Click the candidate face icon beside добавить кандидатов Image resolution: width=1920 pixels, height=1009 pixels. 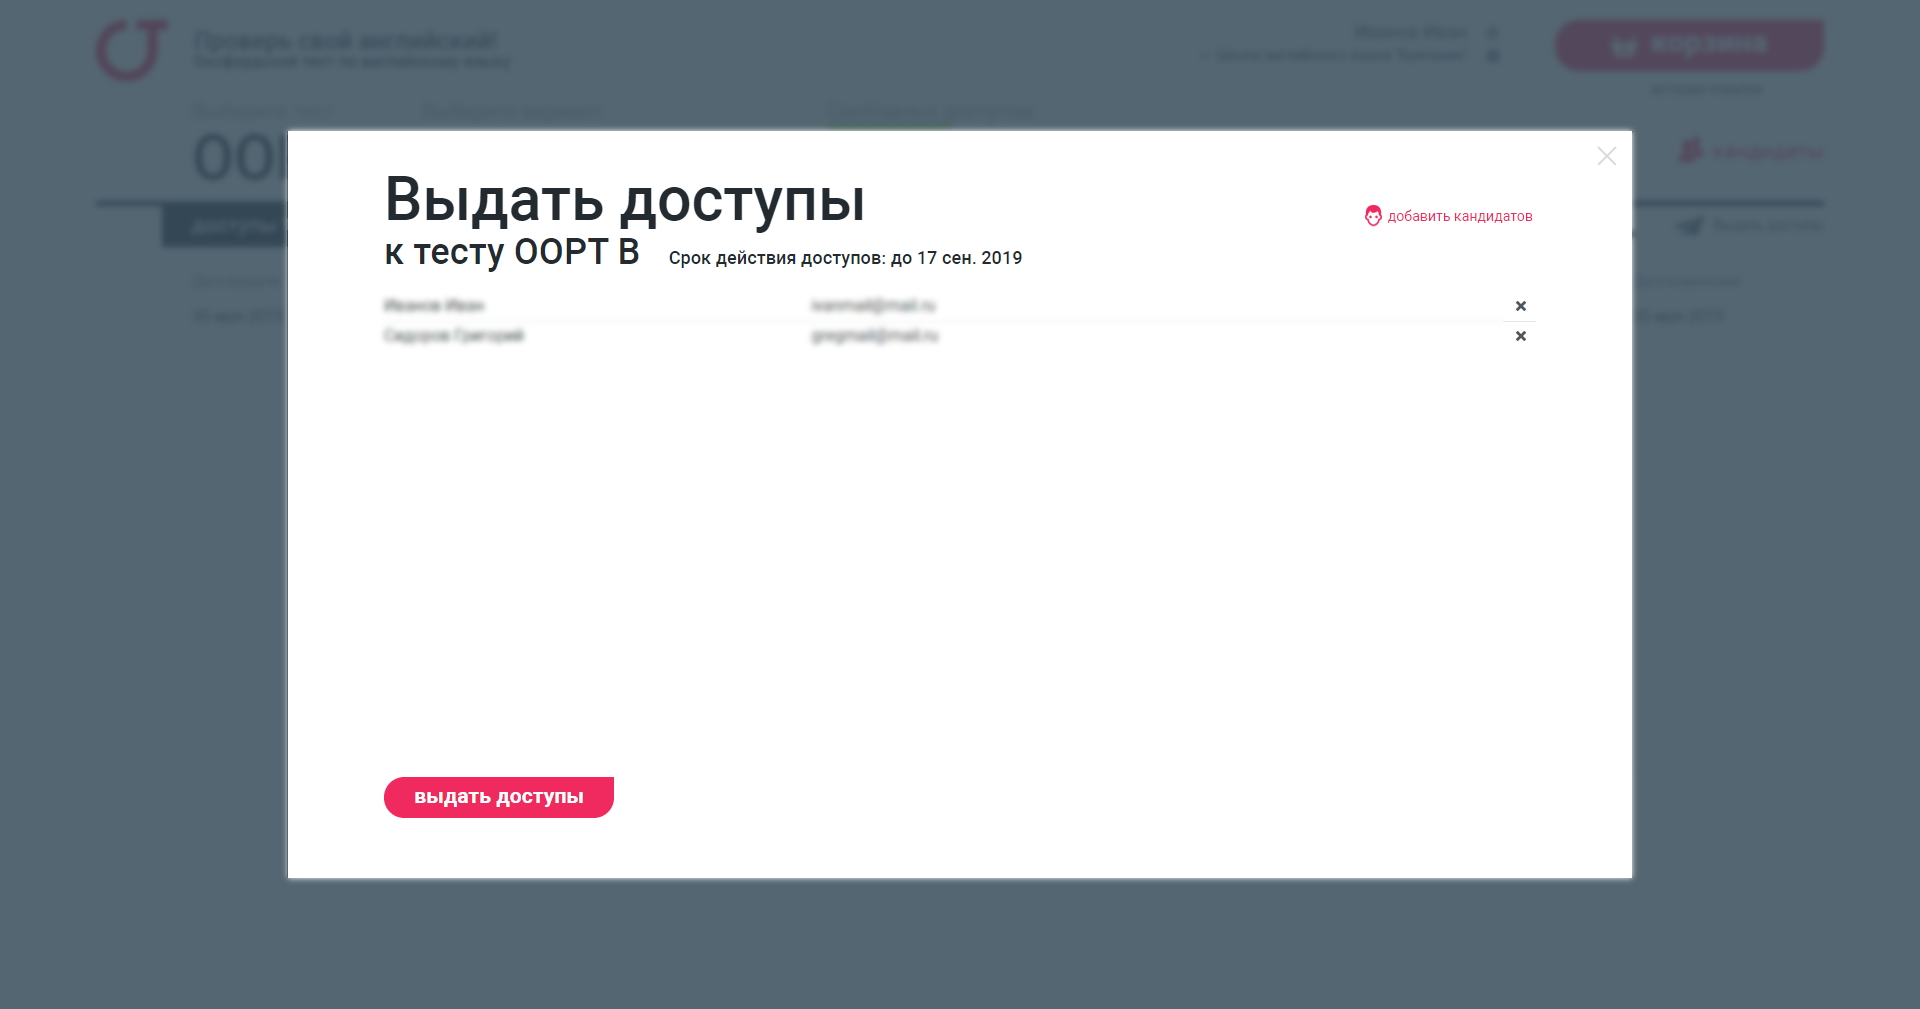(x=1373, y=216)
